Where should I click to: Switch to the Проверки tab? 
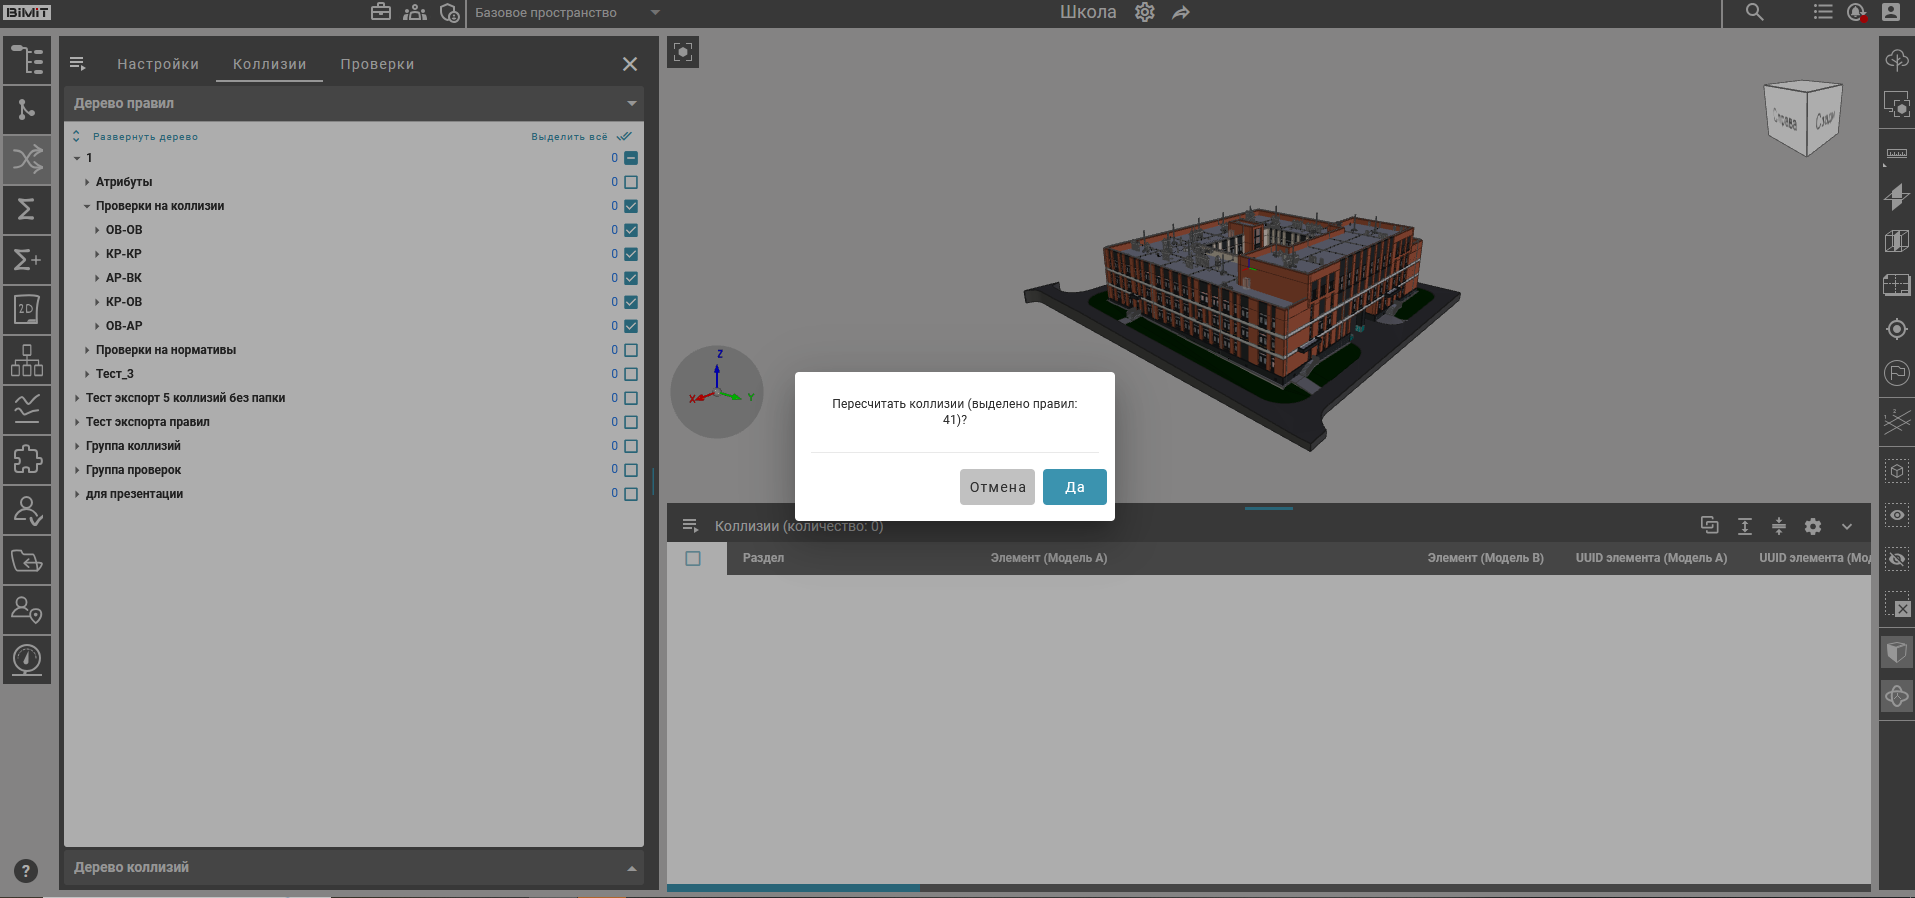(377, 64)
